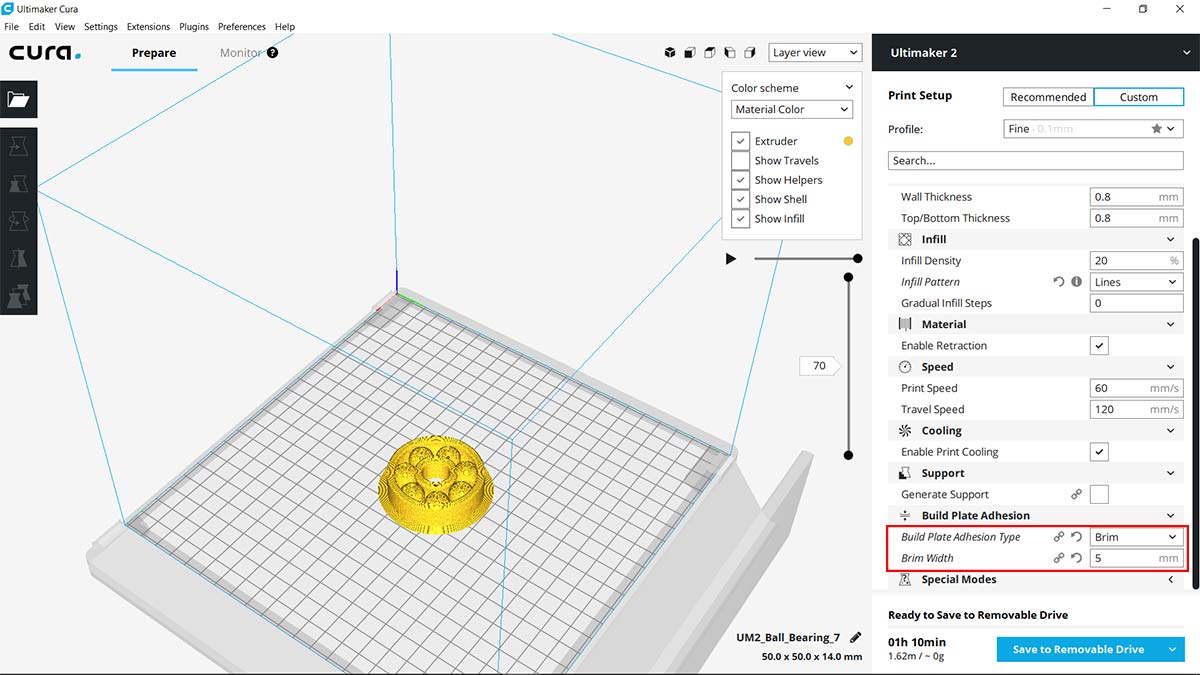Click the yellow Extruder color dot
Viewport: 1200px width, 675px height.
[x=848, y=141]
